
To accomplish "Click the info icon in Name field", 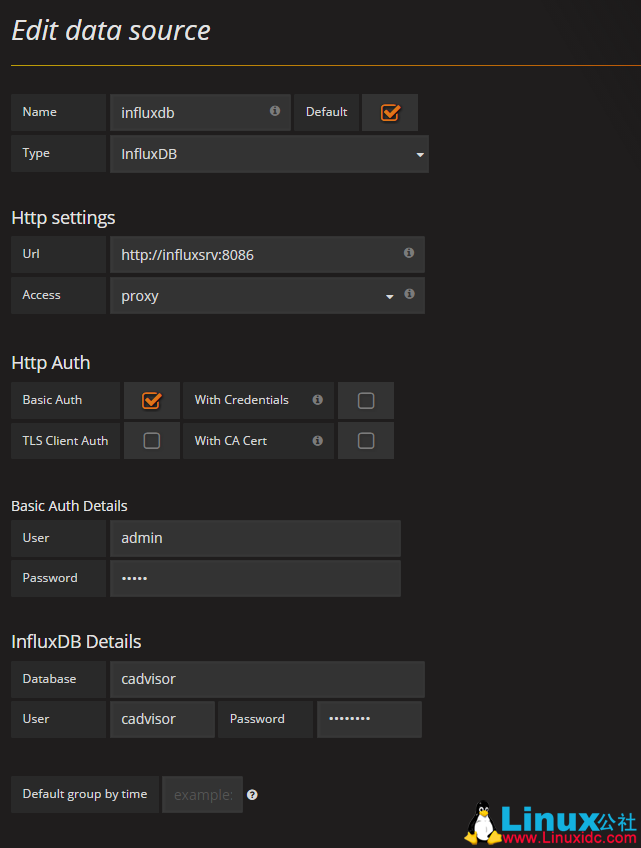I will point(275,111).
